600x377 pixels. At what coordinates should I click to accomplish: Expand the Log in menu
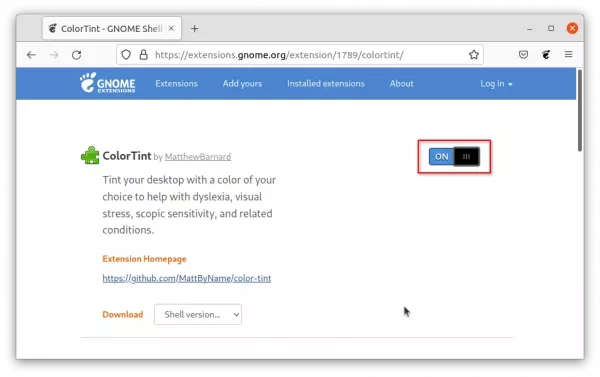(496, 84)
